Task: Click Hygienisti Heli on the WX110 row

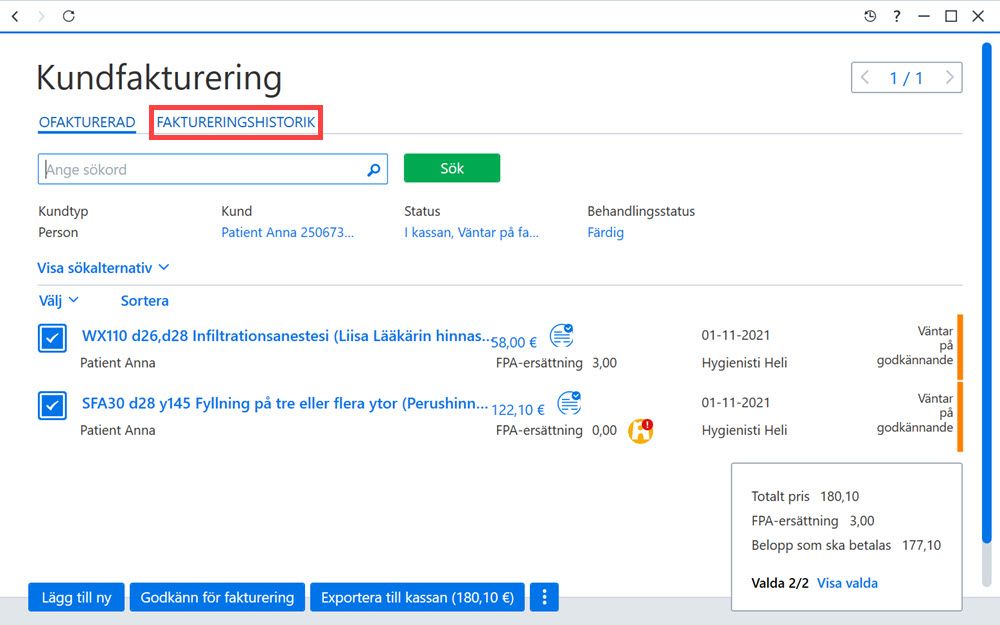Action: 744,363
